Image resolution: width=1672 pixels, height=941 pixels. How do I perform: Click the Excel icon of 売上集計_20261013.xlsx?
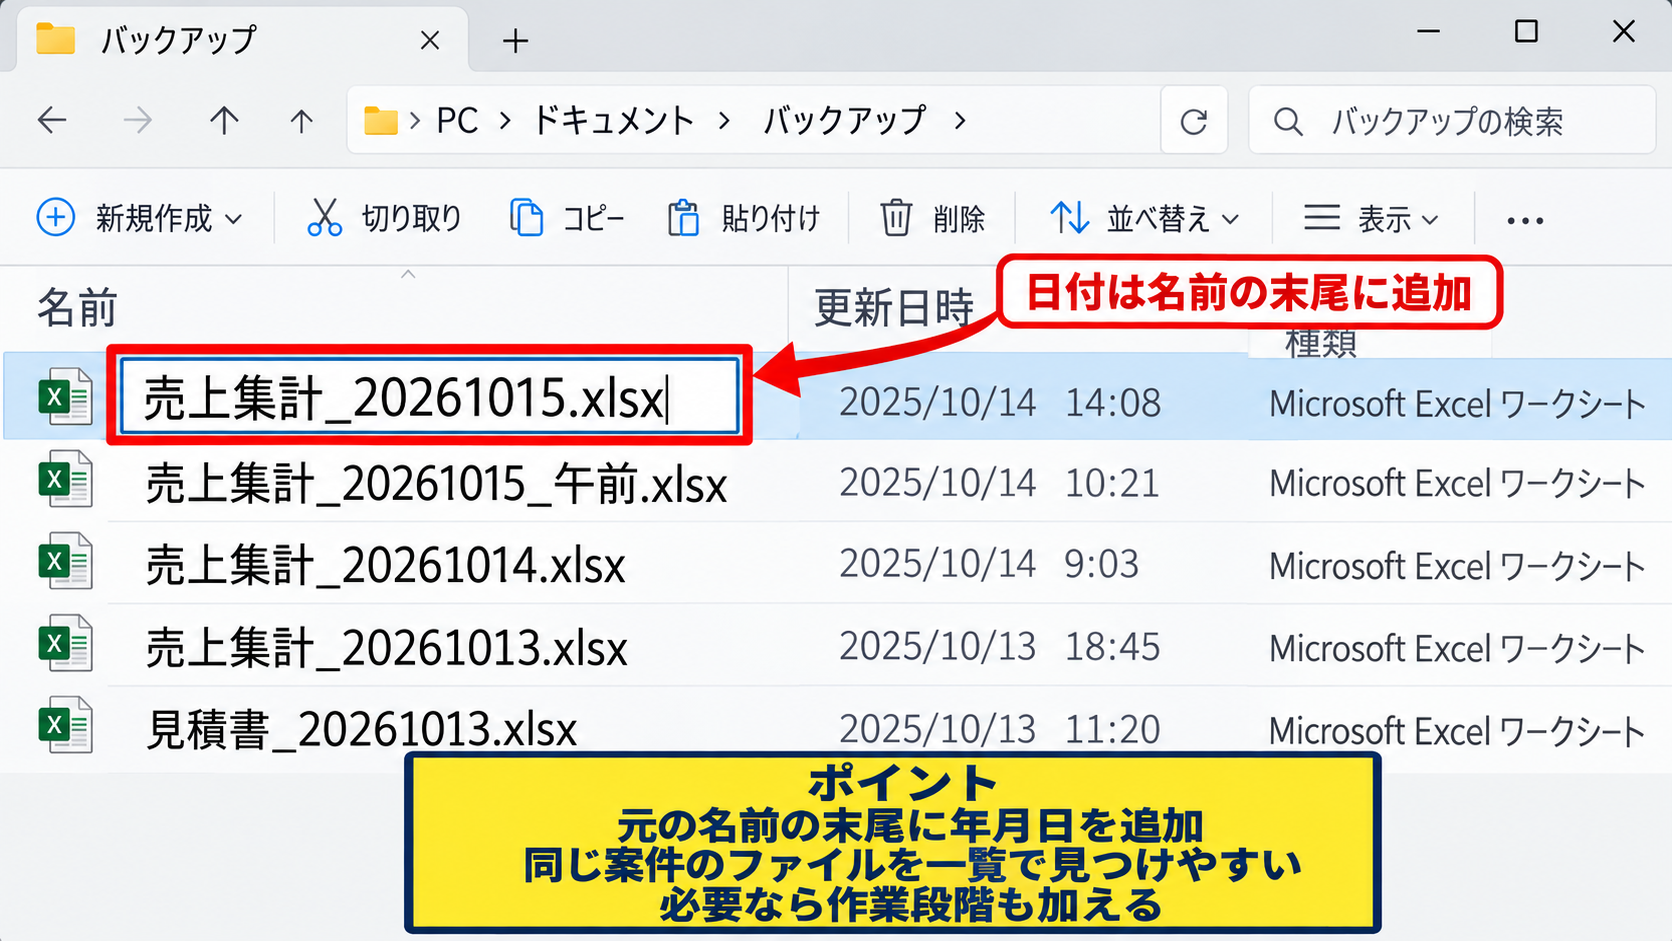coord(66,643)
